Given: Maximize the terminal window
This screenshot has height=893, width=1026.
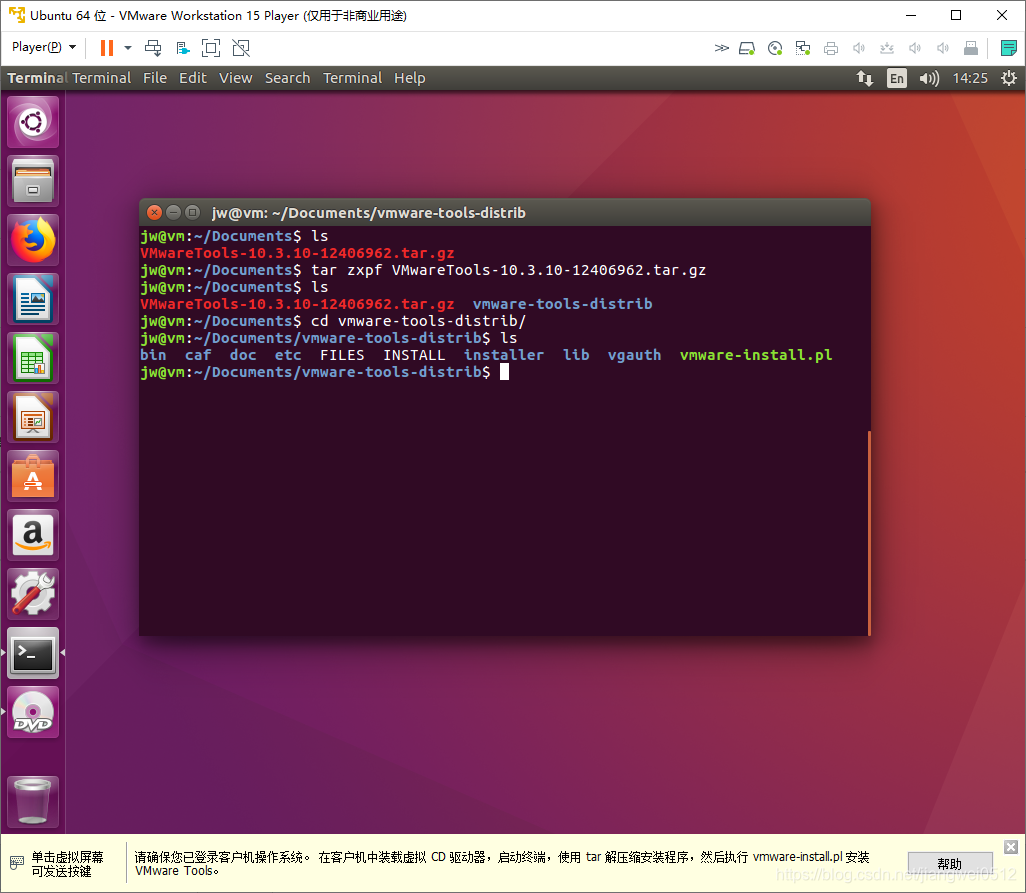Looking at the screenshot, I should 192,213.
